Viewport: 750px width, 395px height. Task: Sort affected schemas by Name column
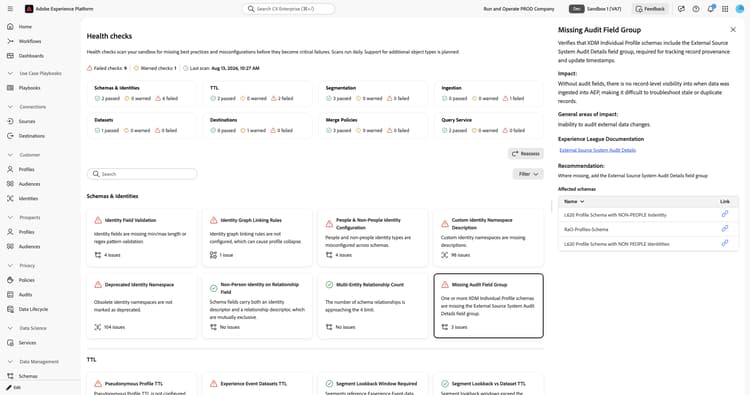(574, 202)
